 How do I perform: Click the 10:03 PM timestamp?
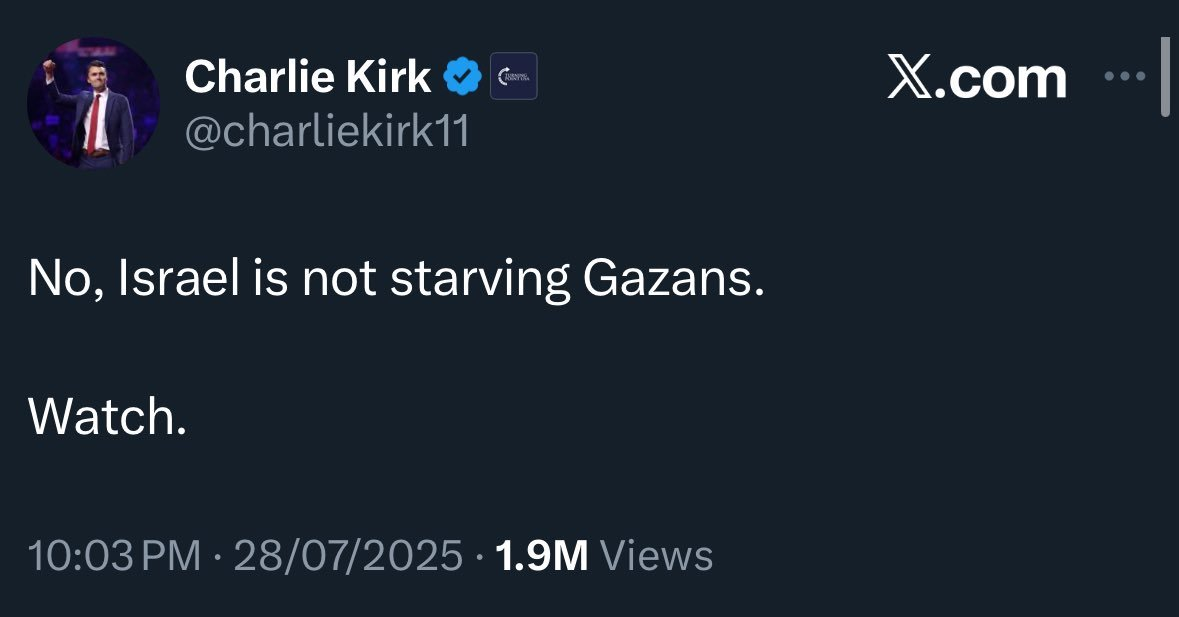coord(115,555)
